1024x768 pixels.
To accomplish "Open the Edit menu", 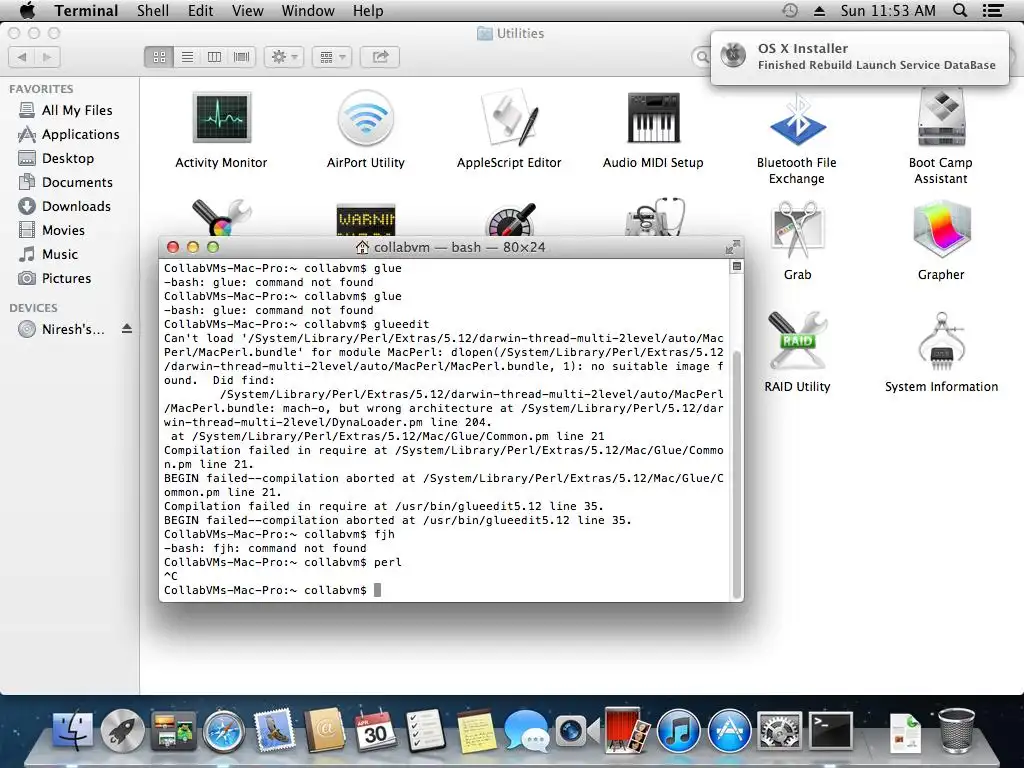I will 200,10.
